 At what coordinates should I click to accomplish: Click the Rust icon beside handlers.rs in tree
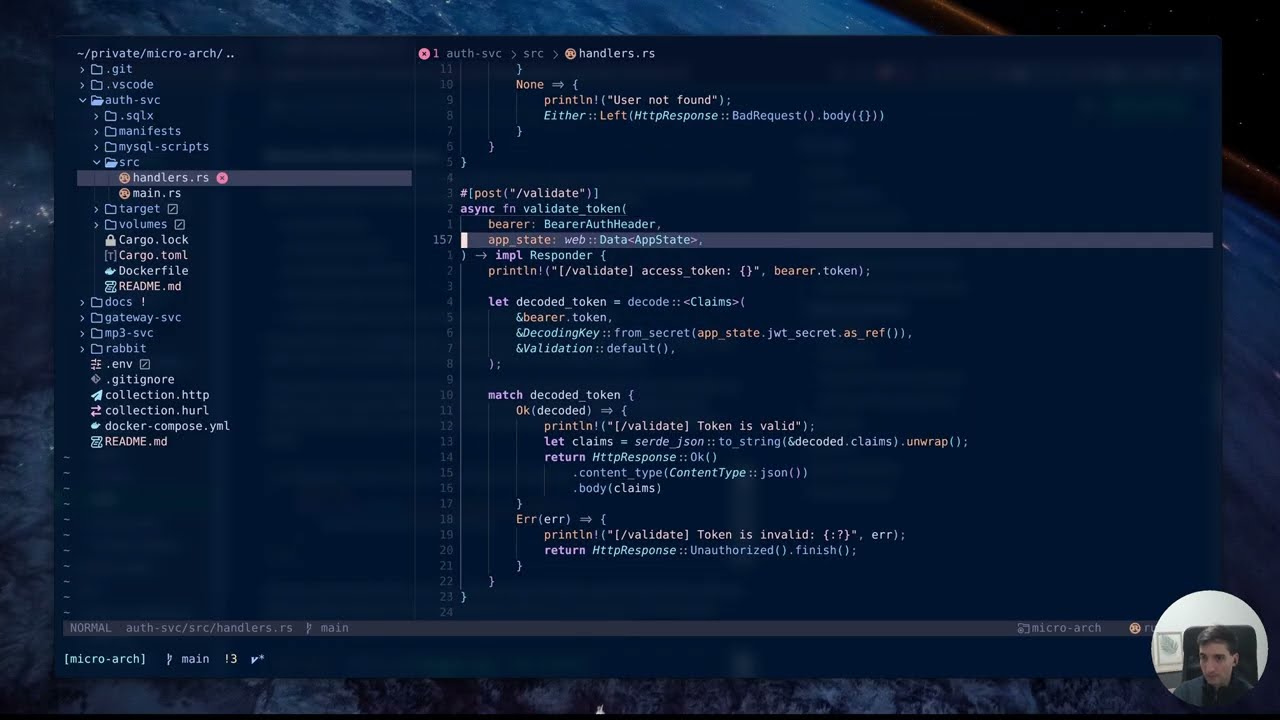(125, 178)
